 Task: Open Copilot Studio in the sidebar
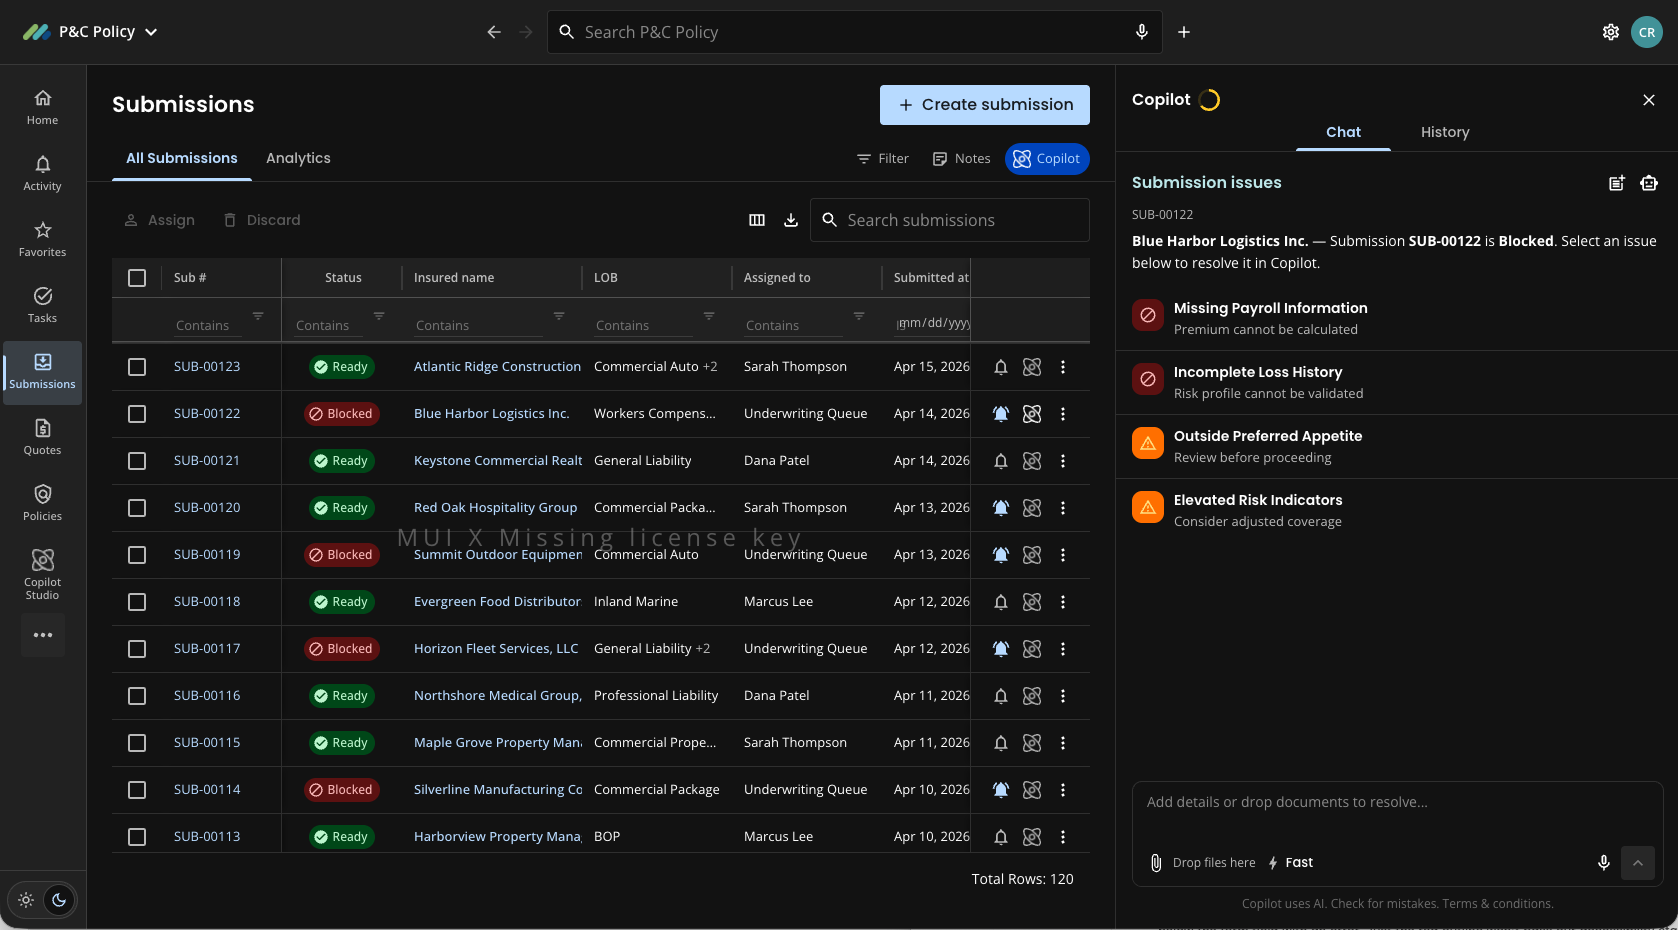[42, 574]
